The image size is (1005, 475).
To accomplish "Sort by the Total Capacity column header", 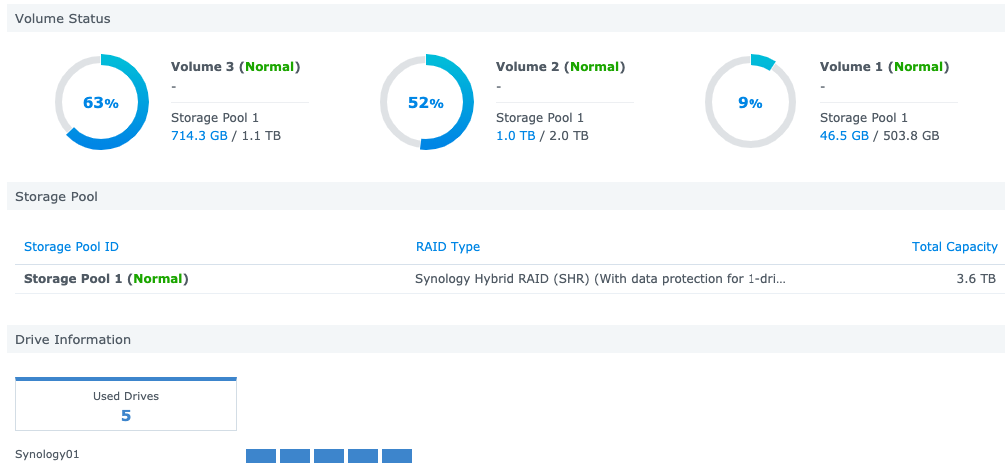I will 954,247.
